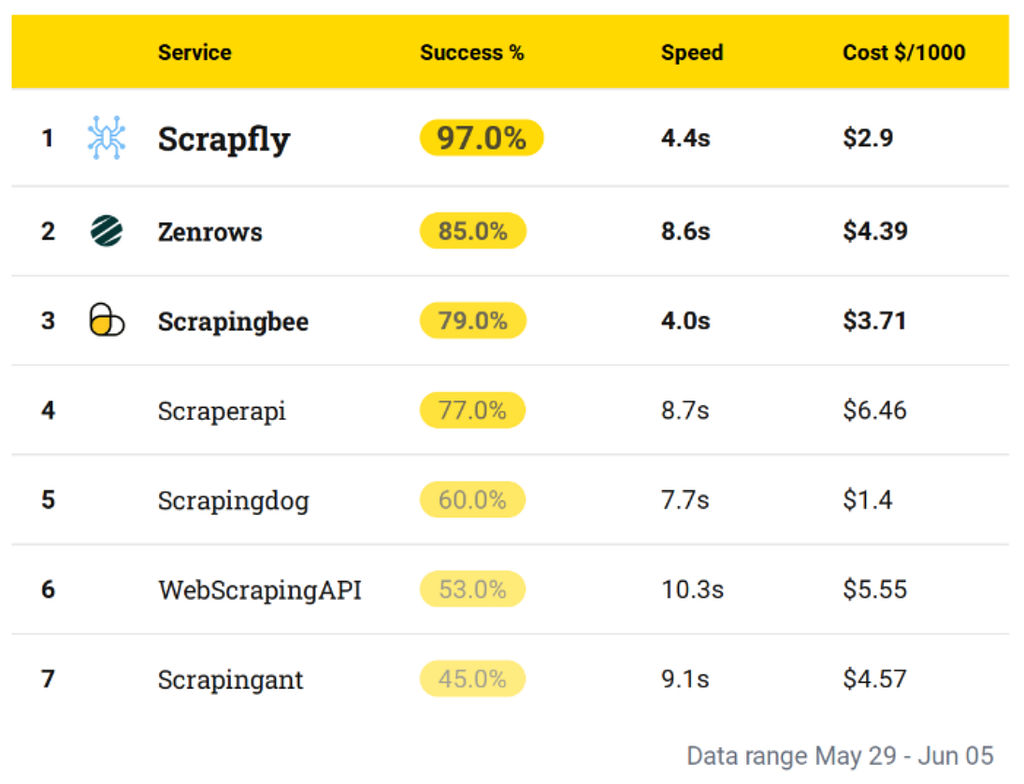Select the Scrapingdog service name
The height and width of the screenshot is (784, 1024).
233,501
